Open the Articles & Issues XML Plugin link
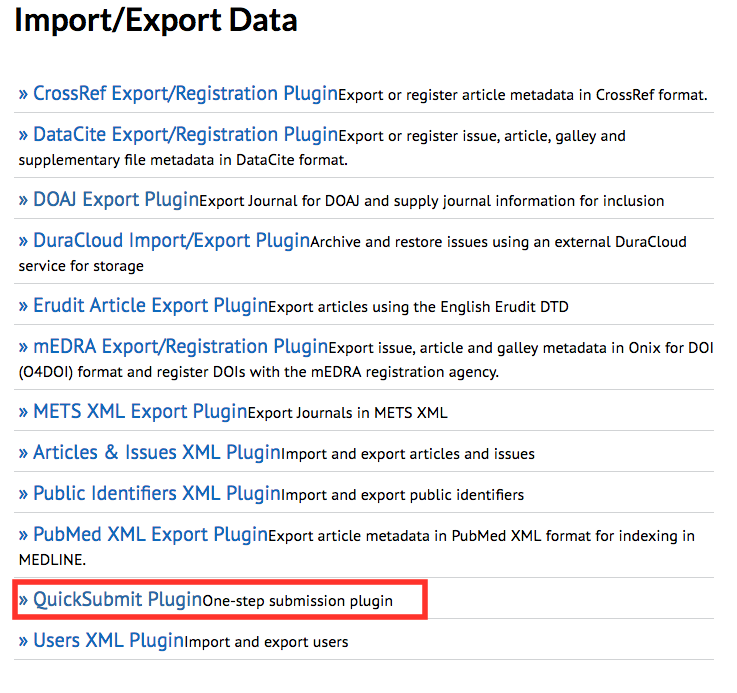 (157, 452)
